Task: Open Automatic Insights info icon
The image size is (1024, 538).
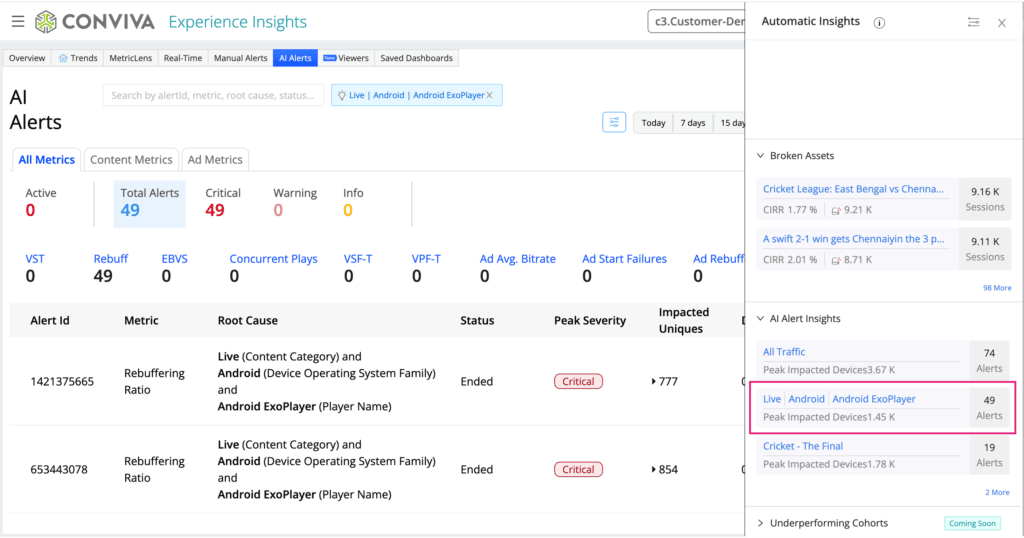Action: (x=880, y=23)
